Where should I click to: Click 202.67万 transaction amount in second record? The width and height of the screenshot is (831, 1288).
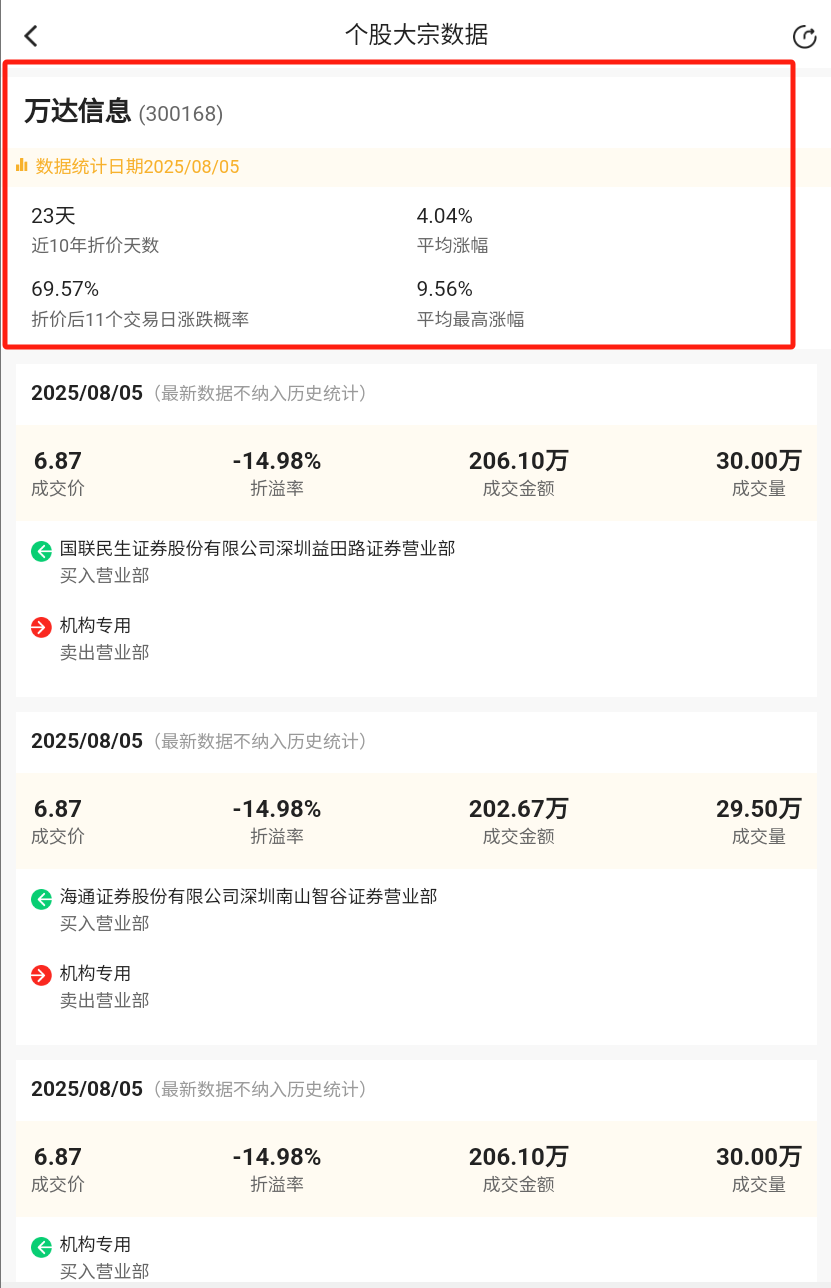pos(518,808)
